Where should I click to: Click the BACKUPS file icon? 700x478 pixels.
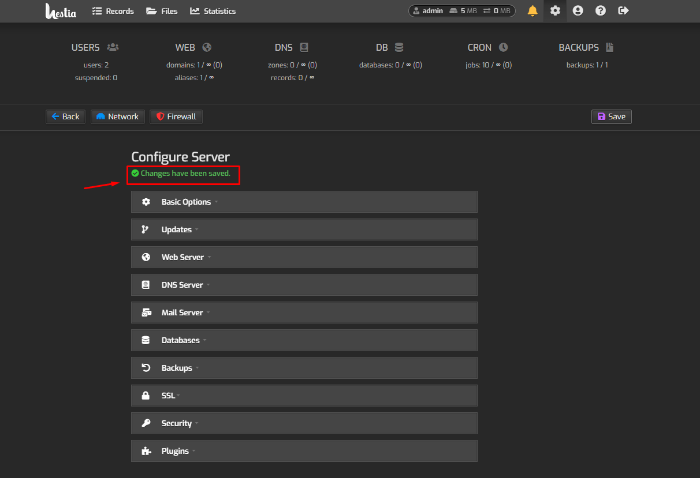[609, 47]
